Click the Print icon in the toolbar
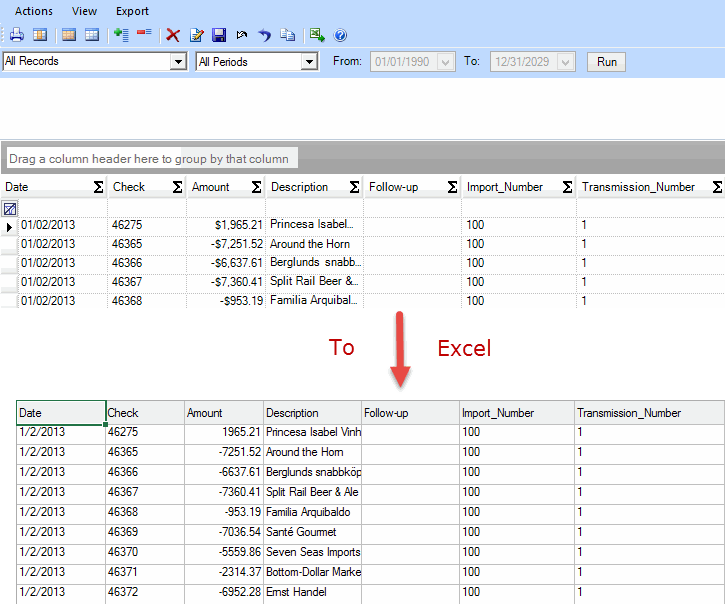 point(16,35)
